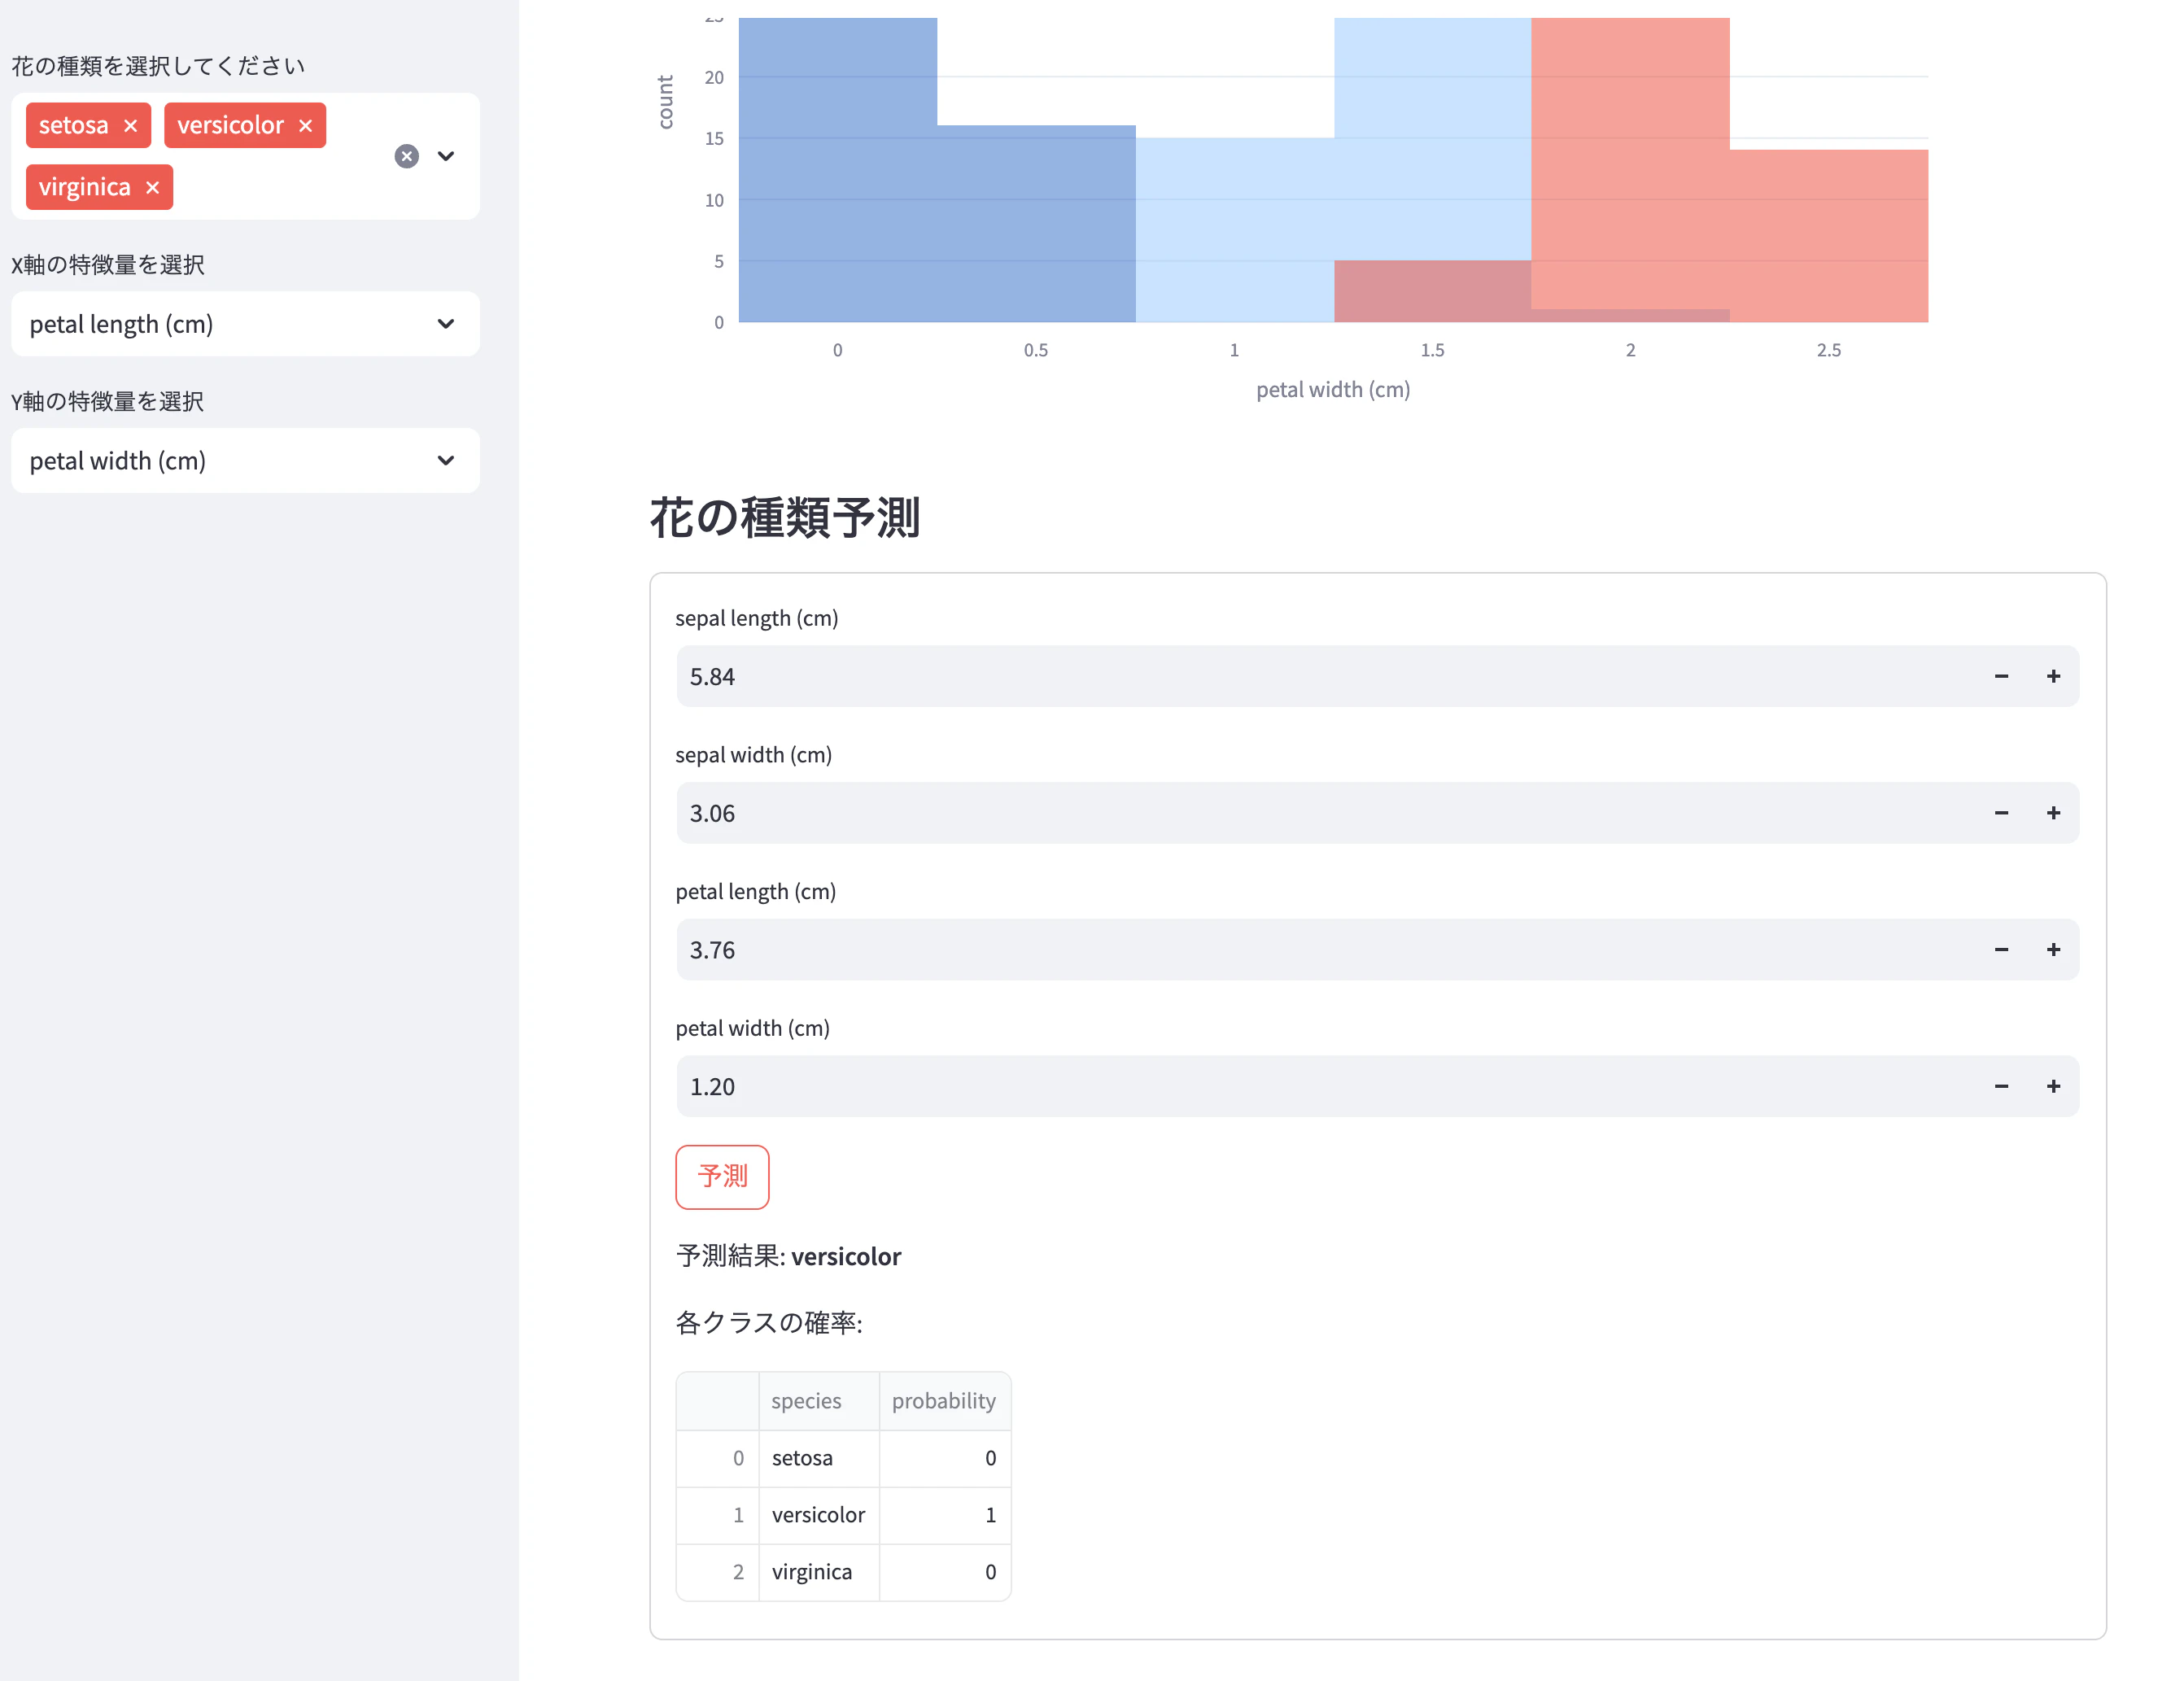The width and height of the screenshot is (2184, 1681).
Task: Click the probability column header
Action: click(x=943, y=1401)
